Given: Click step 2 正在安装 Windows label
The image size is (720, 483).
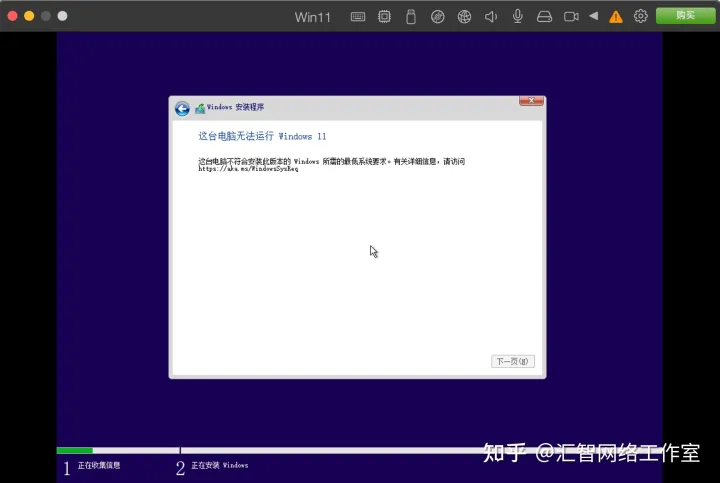Looking at the screenshot, I should (219, 465).
